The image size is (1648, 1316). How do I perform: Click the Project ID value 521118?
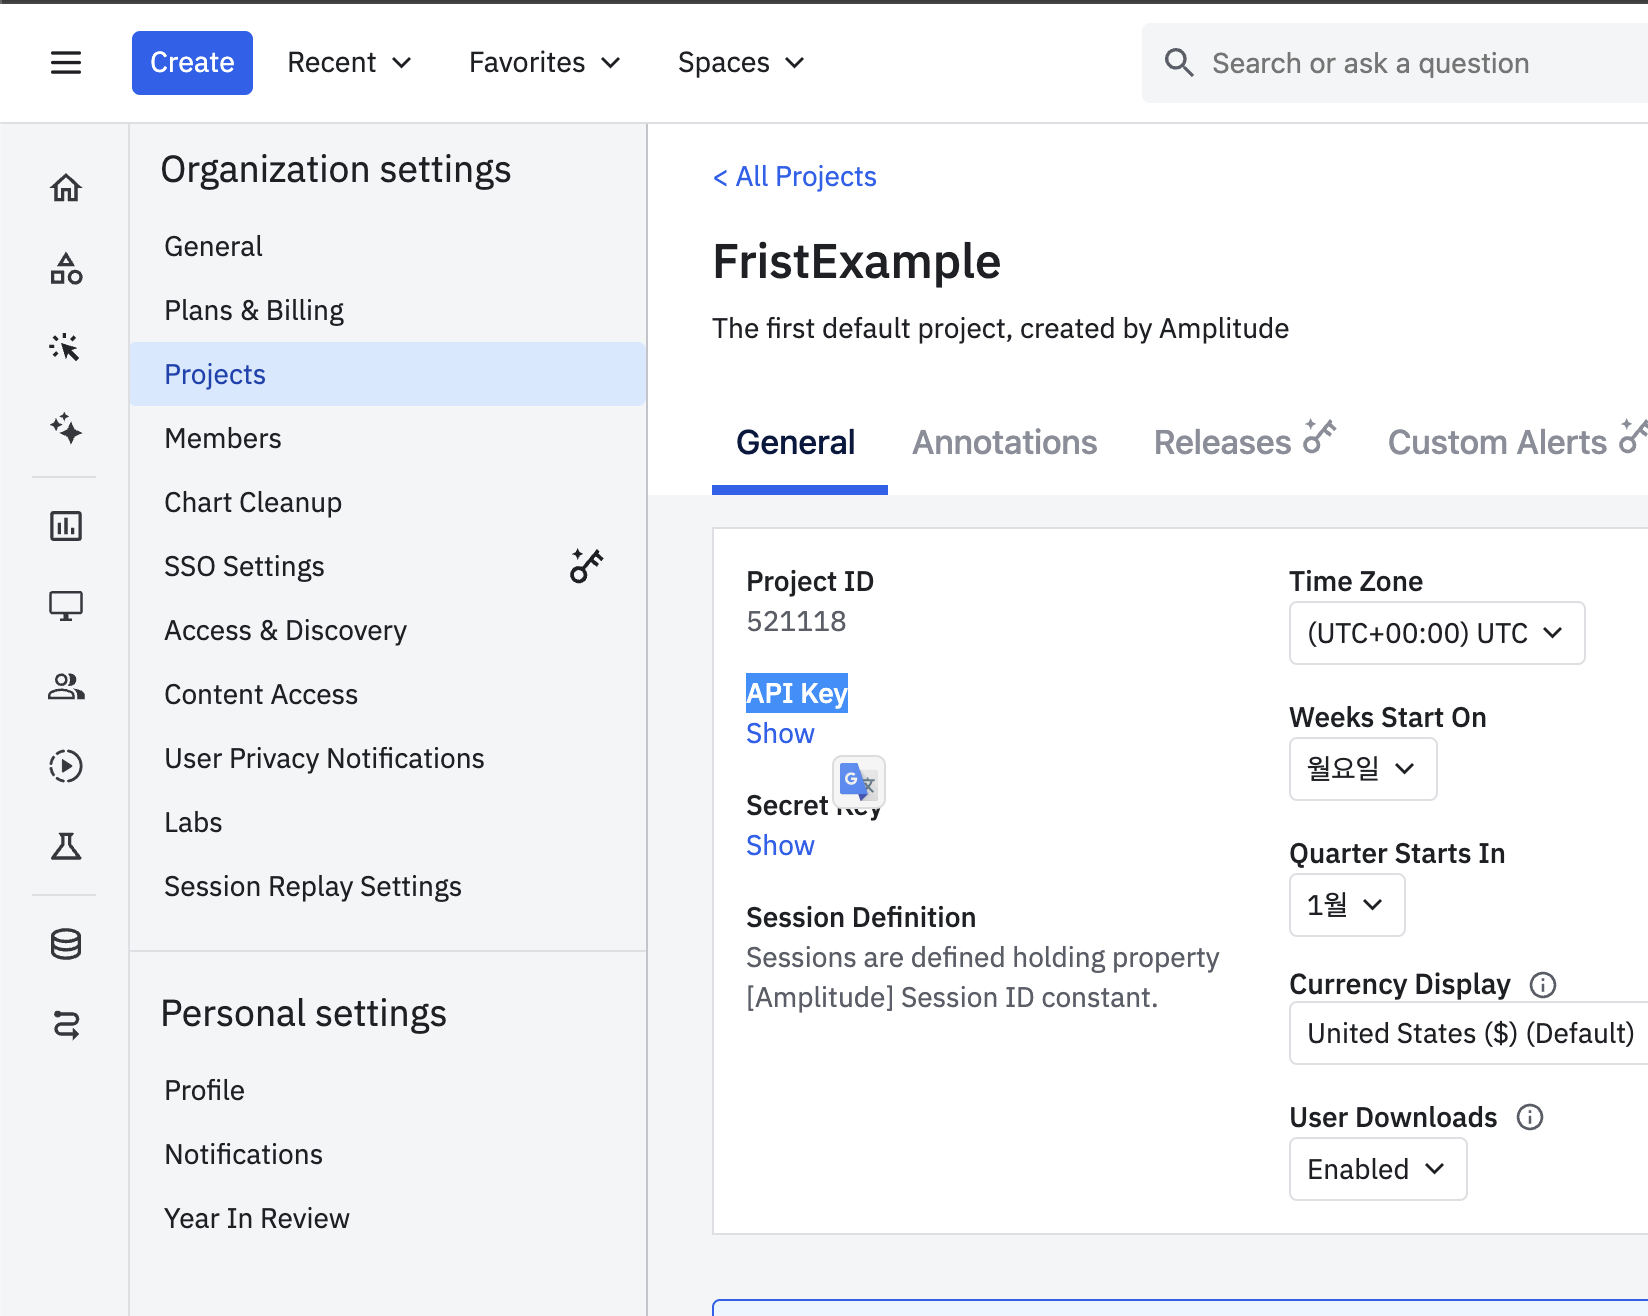click(x=796, y=621)
